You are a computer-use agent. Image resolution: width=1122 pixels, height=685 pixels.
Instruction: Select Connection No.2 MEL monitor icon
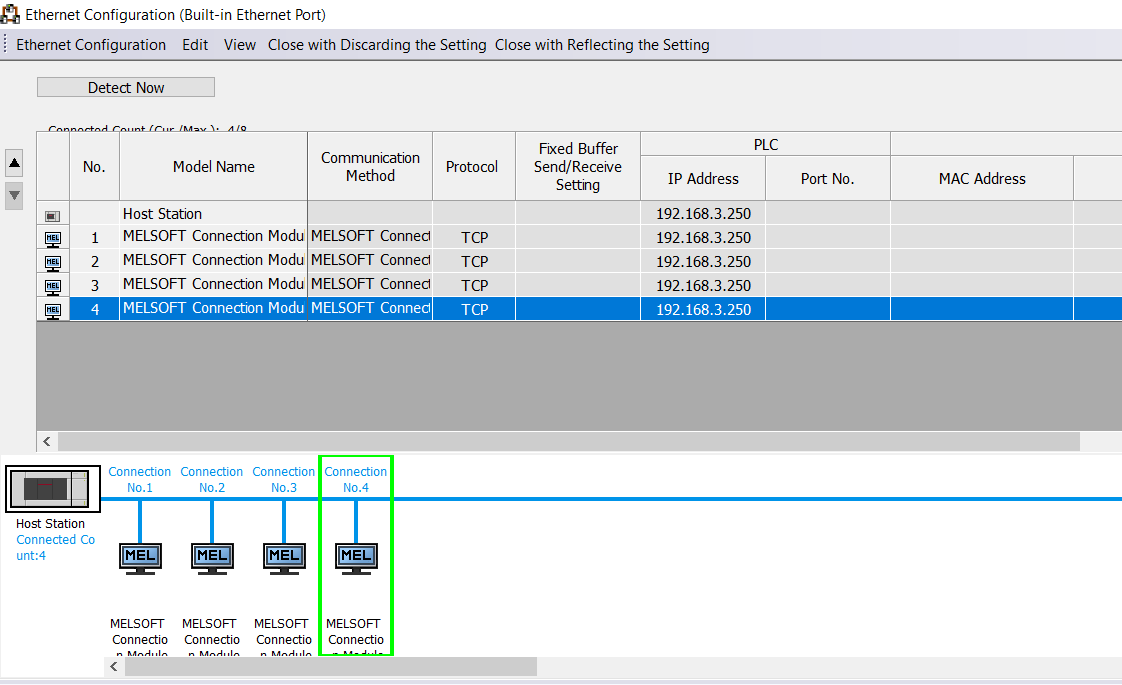[x=212, y=558]
